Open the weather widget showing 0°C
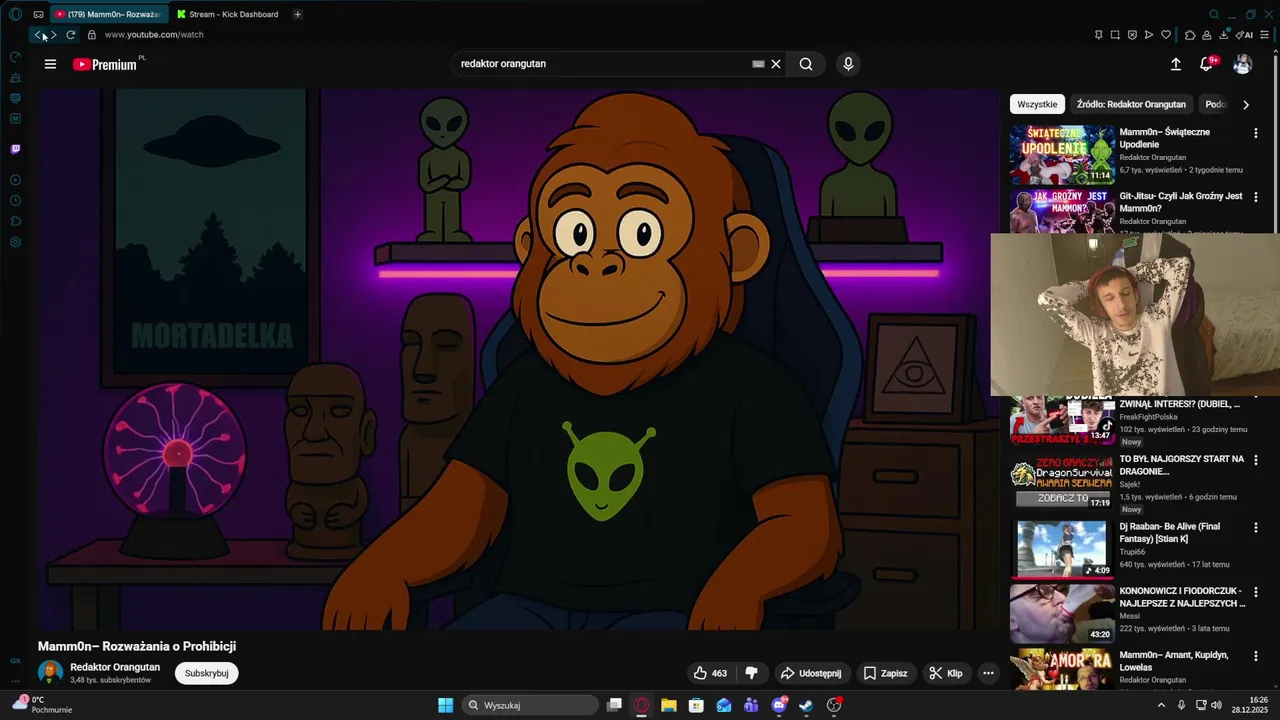1280x720 pixels. tap(42, 705)
